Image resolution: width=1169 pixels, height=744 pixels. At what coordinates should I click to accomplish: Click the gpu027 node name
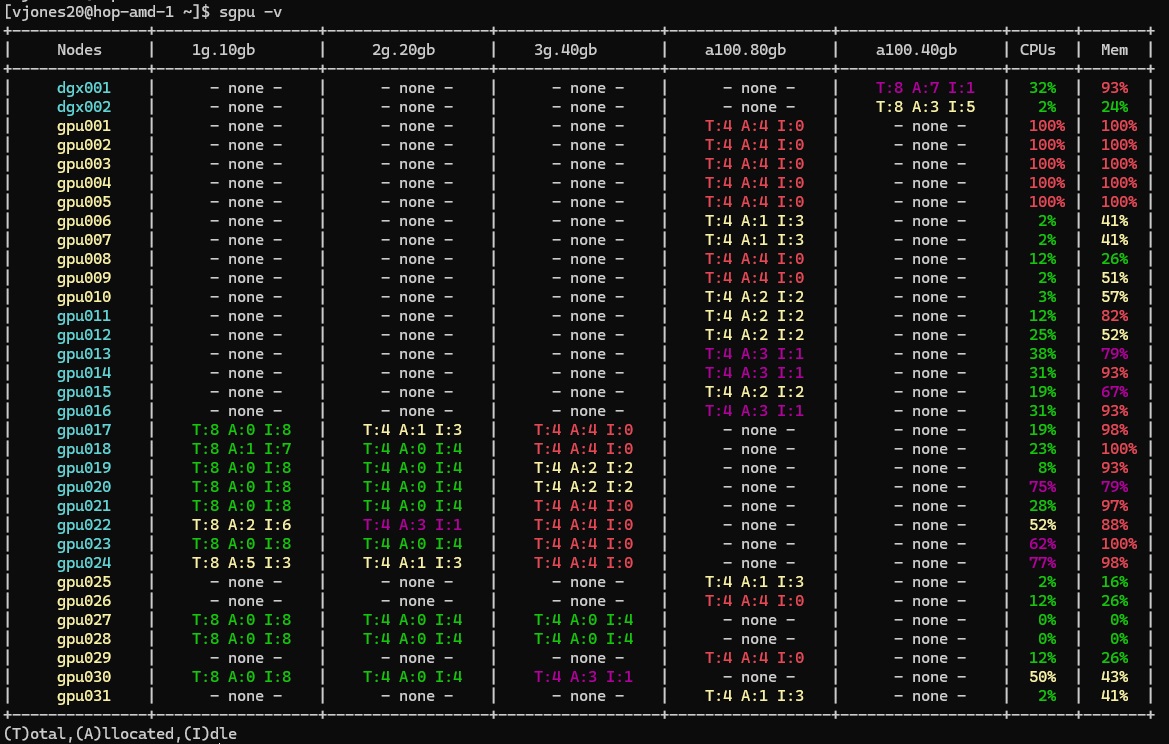click(x=84, y=620)
